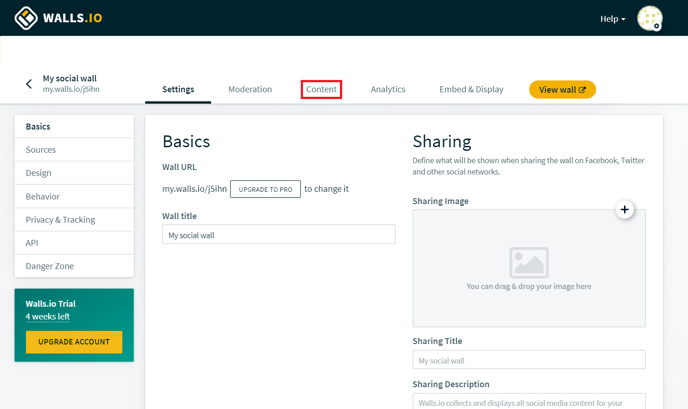Switch to the Moderation tab

coord(250,90)
